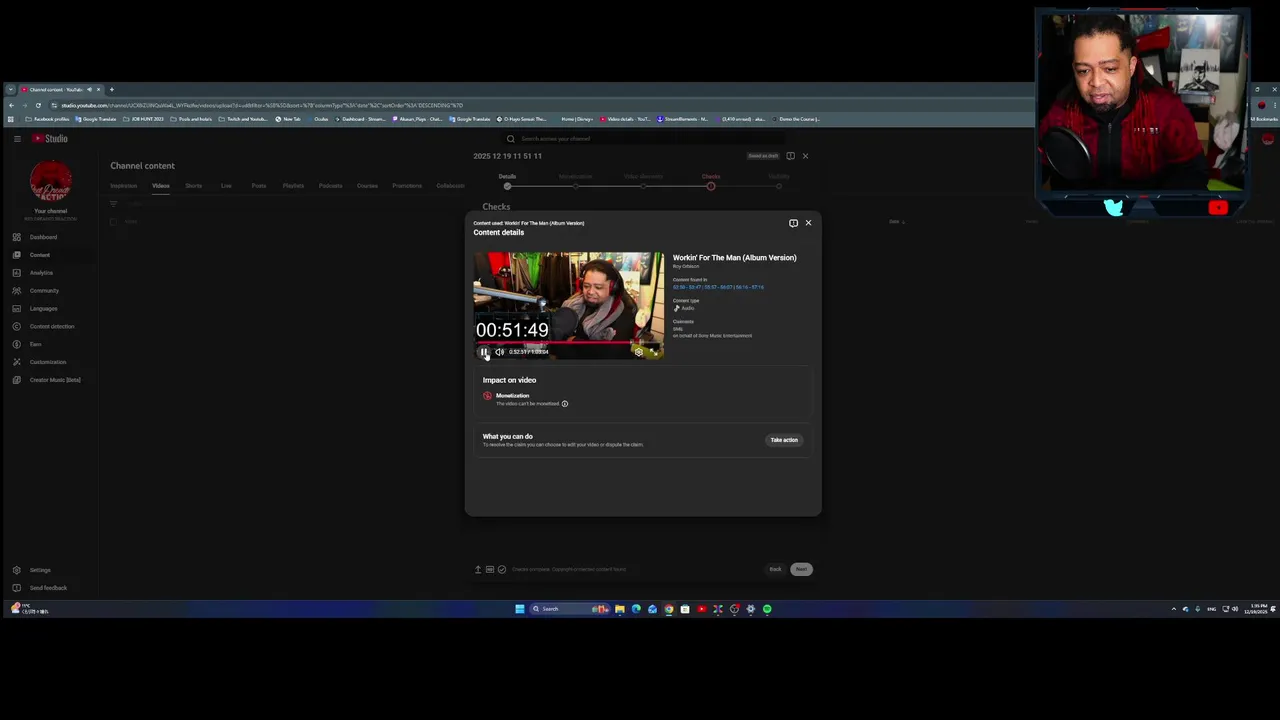Send feedback from Content details header icon

(x=794, y=223)
